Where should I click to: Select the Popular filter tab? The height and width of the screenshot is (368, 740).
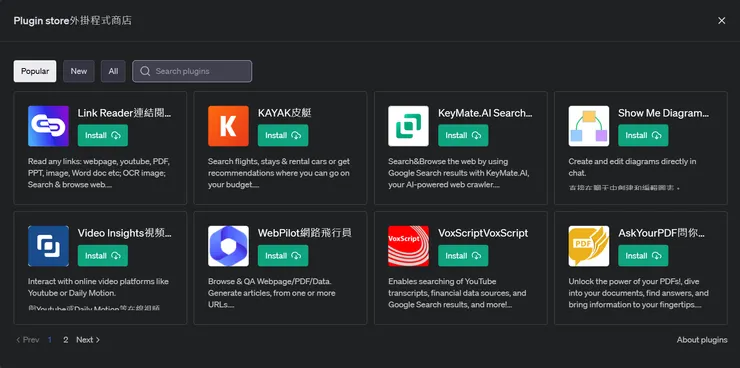(35, 71)
